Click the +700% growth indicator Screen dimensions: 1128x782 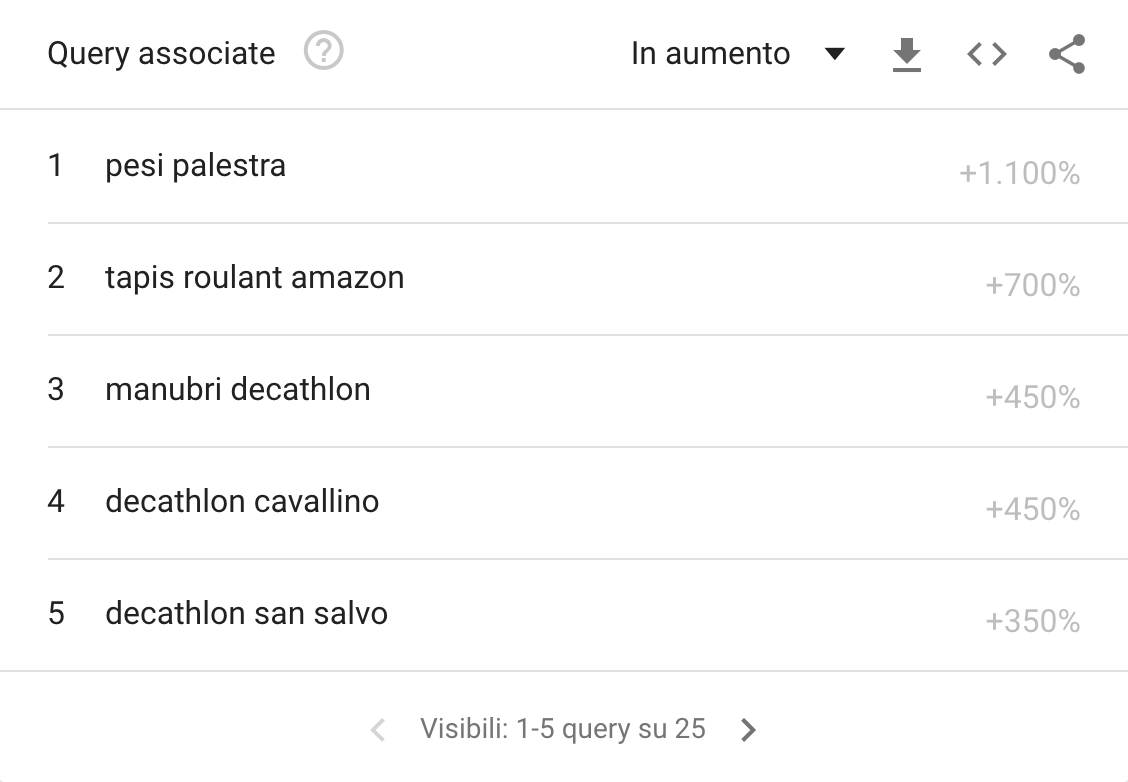[x=1031, y=285]
